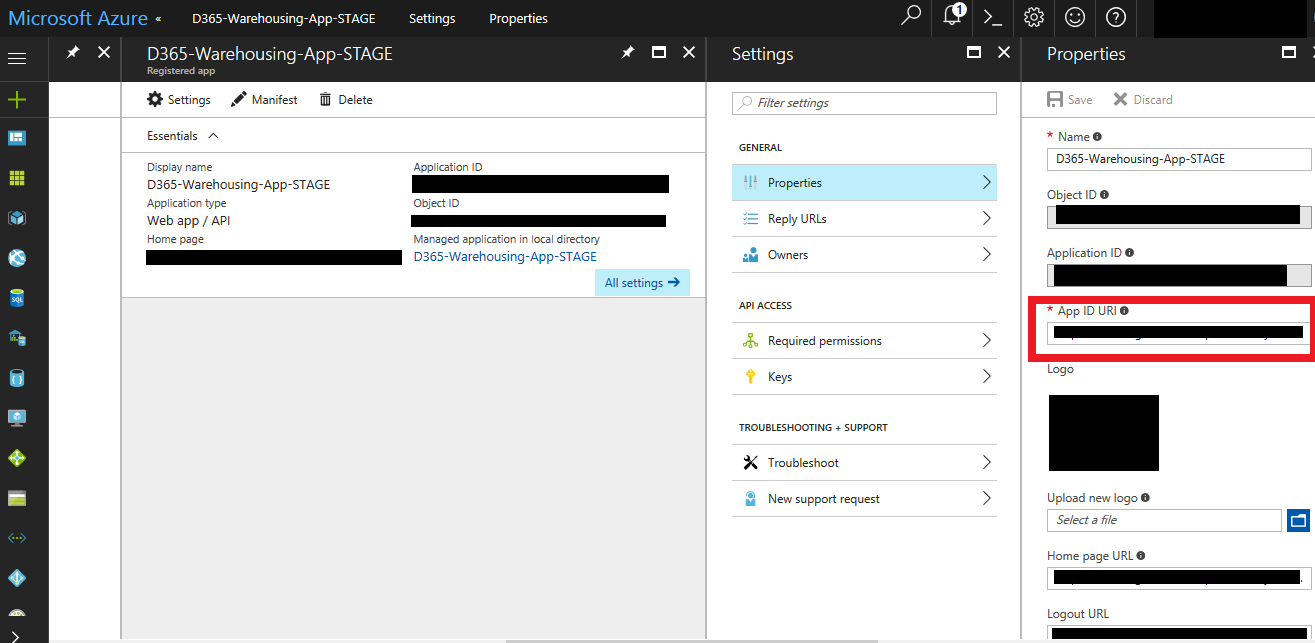Click the Filter settings search box
The image size is (1315, 643).
click(x=864, y=103)
